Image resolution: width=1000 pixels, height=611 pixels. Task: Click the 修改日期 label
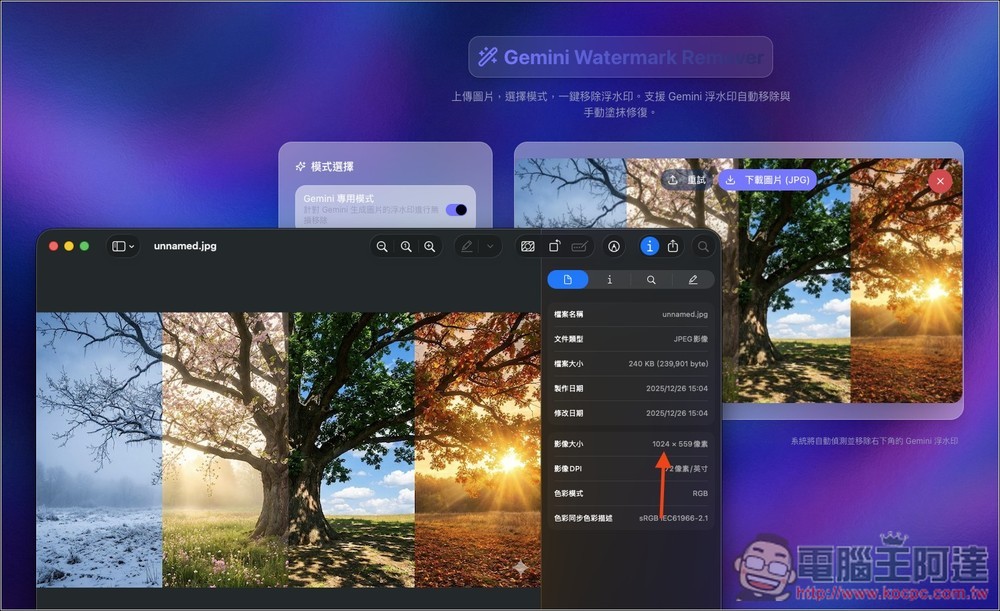coord(568,413)
